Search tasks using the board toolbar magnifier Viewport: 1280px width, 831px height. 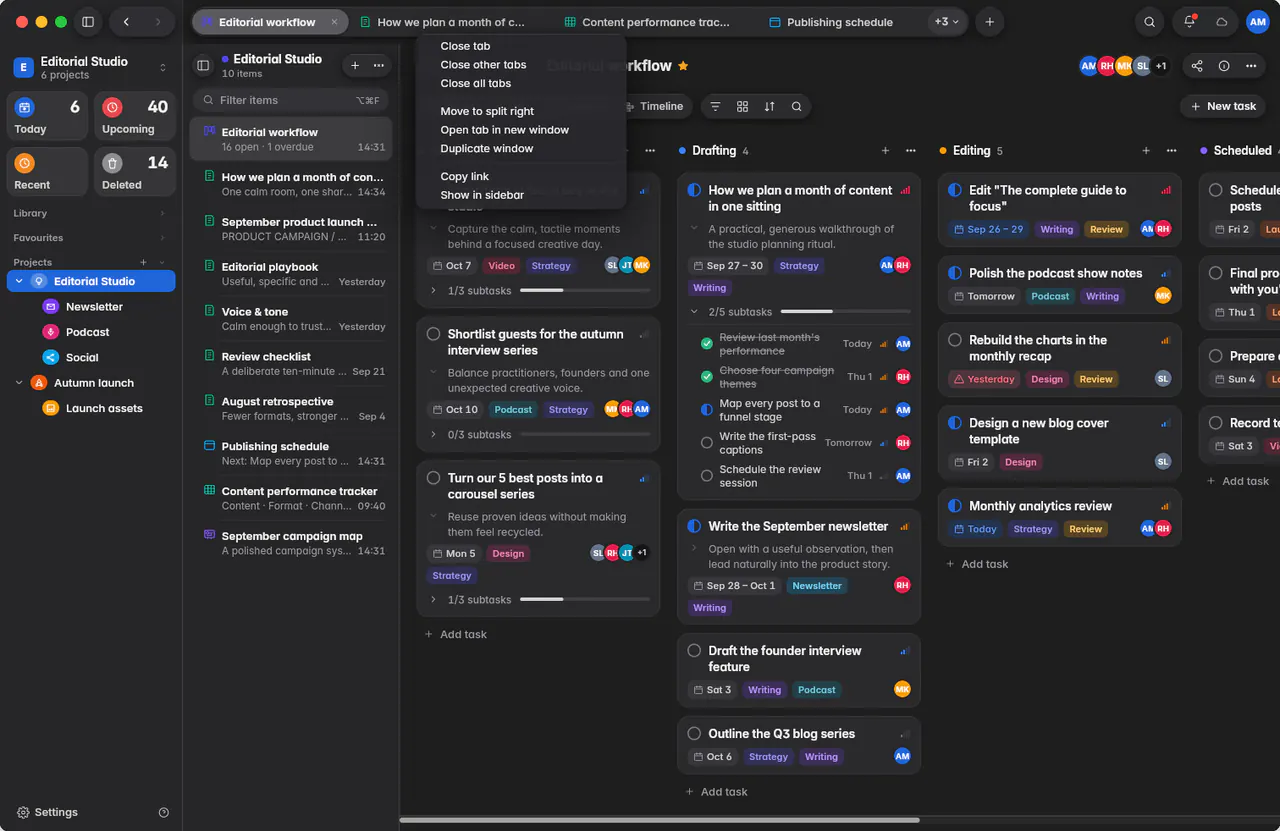[x=796, y=106]
